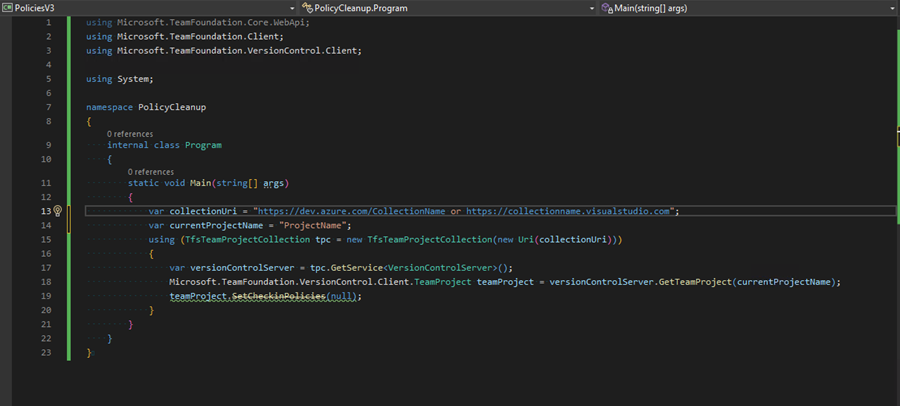This screenshot has width=900, height=406.
Task: Click the lightbulb quick actions icon on line 13
Action: pyautogui.click(x=57, y=211)
